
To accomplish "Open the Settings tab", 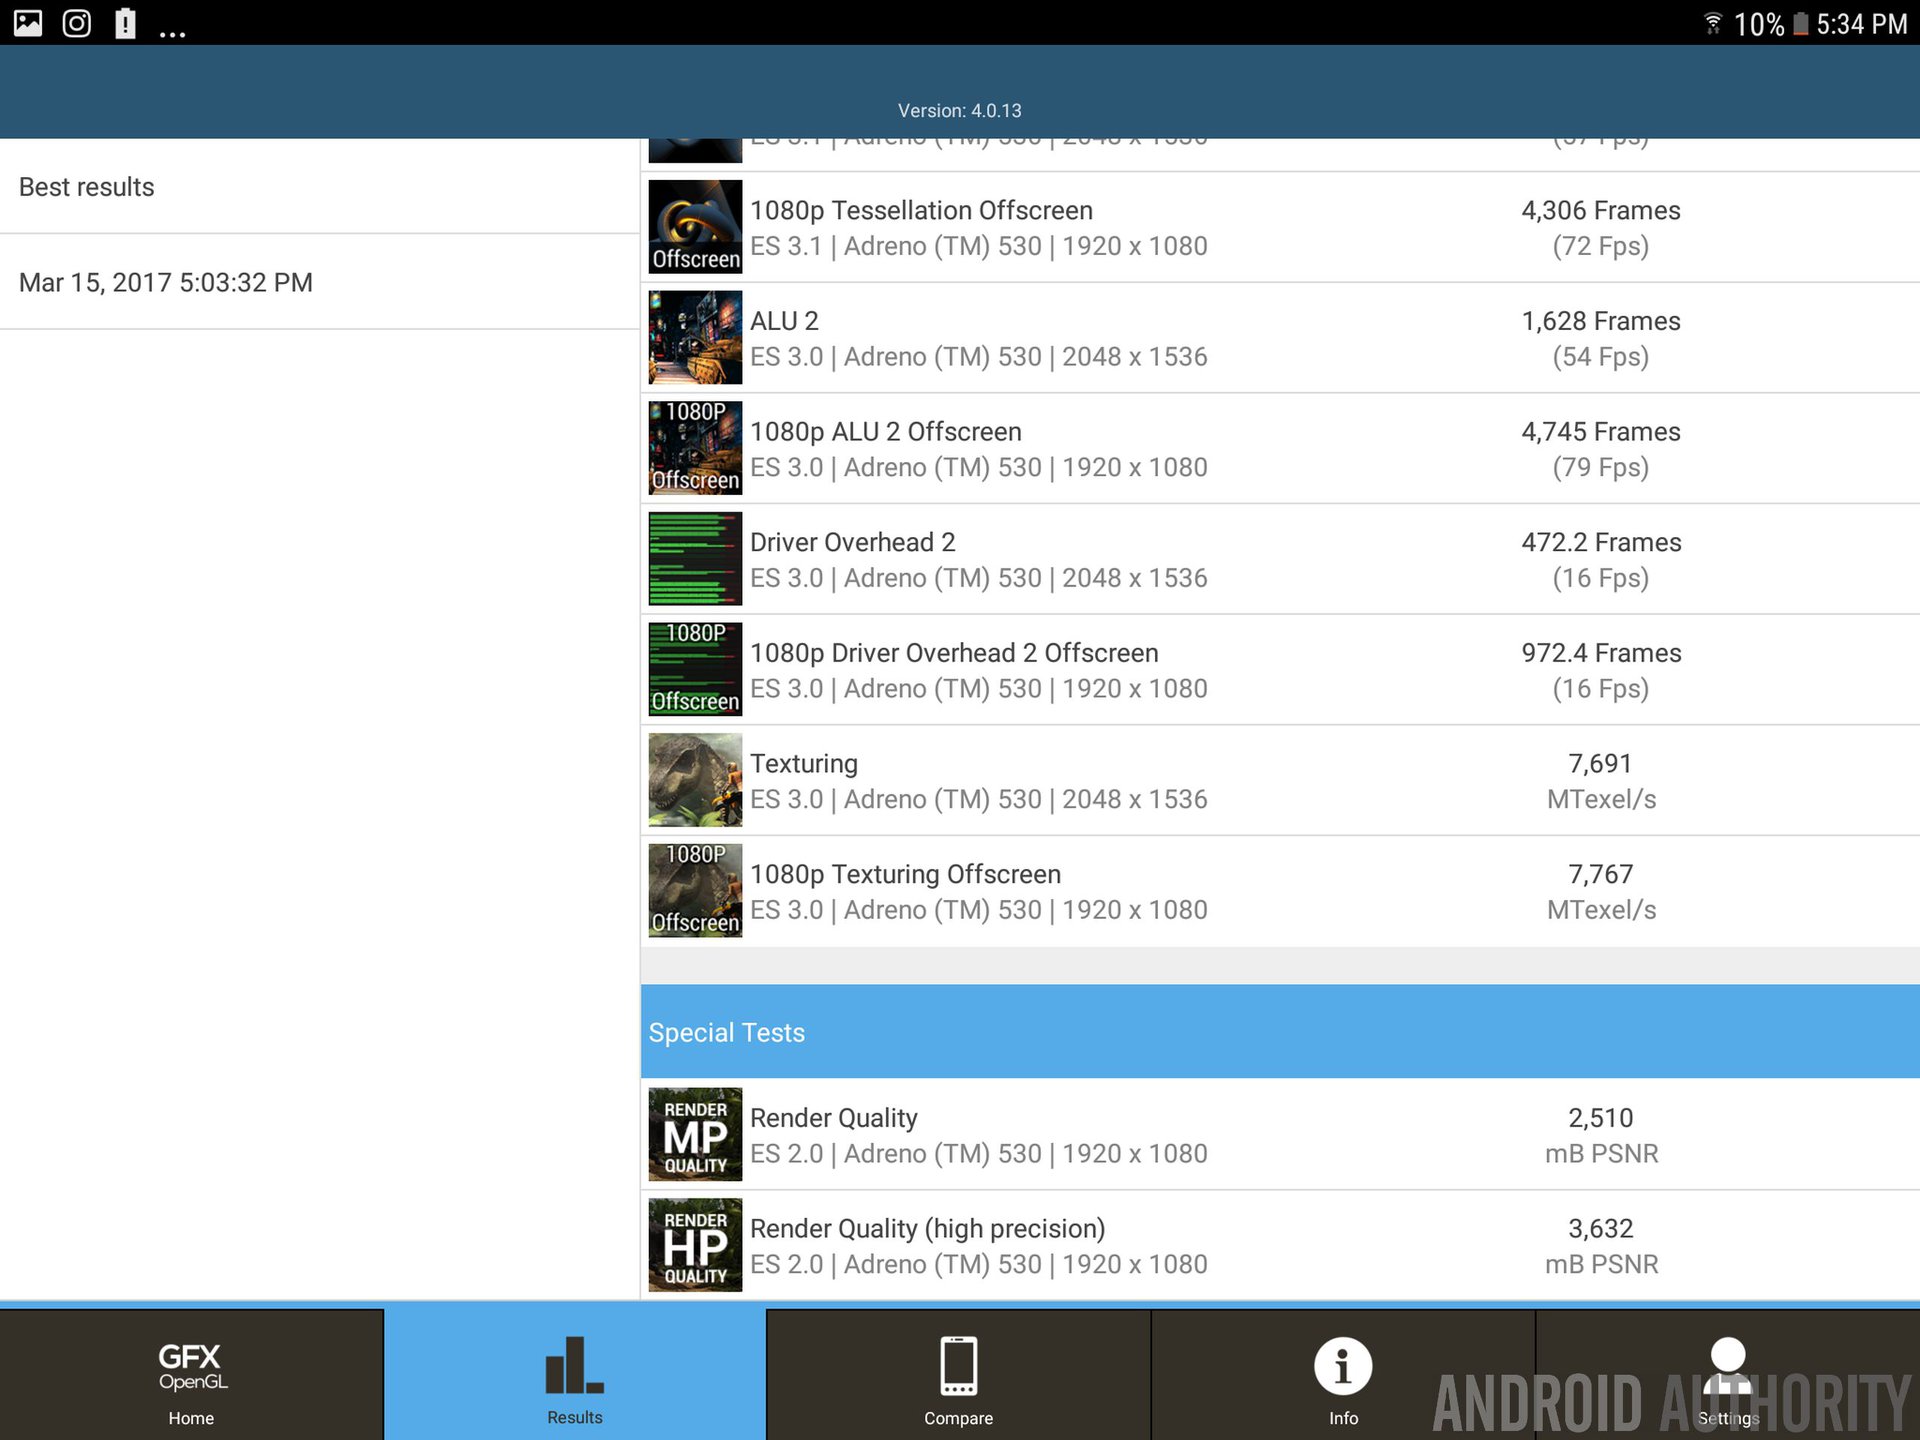I will [1727, 1376].
